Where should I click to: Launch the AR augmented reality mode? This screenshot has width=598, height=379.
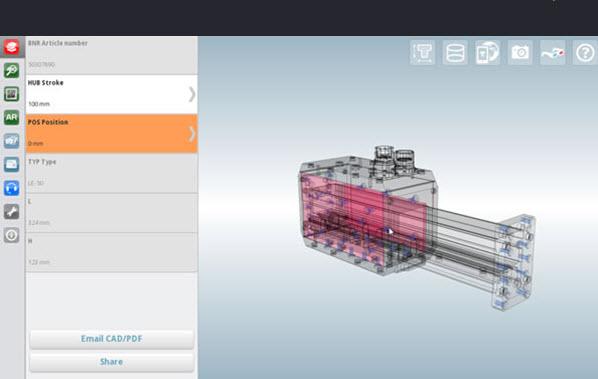(11, 117)
